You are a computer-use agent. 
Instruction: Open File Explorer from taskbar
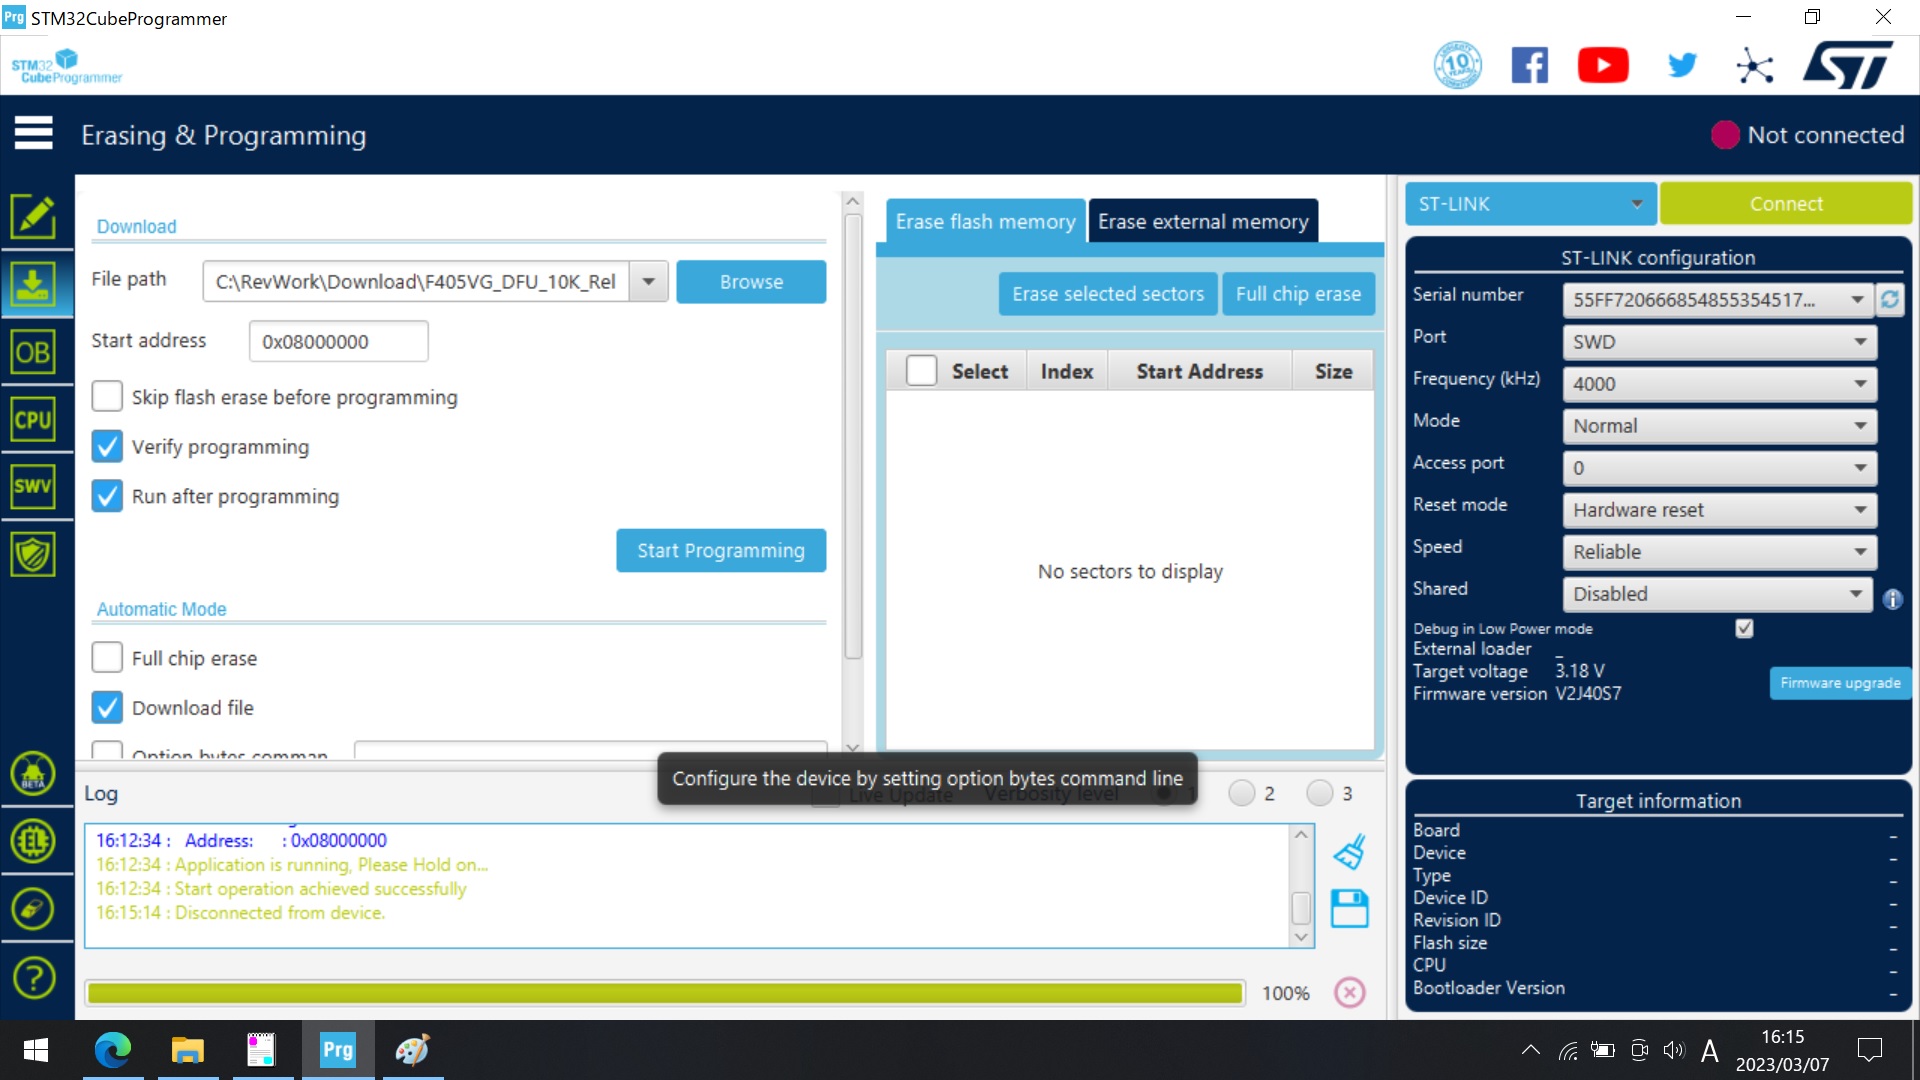pyautogui.click(x=187, y=1050)
